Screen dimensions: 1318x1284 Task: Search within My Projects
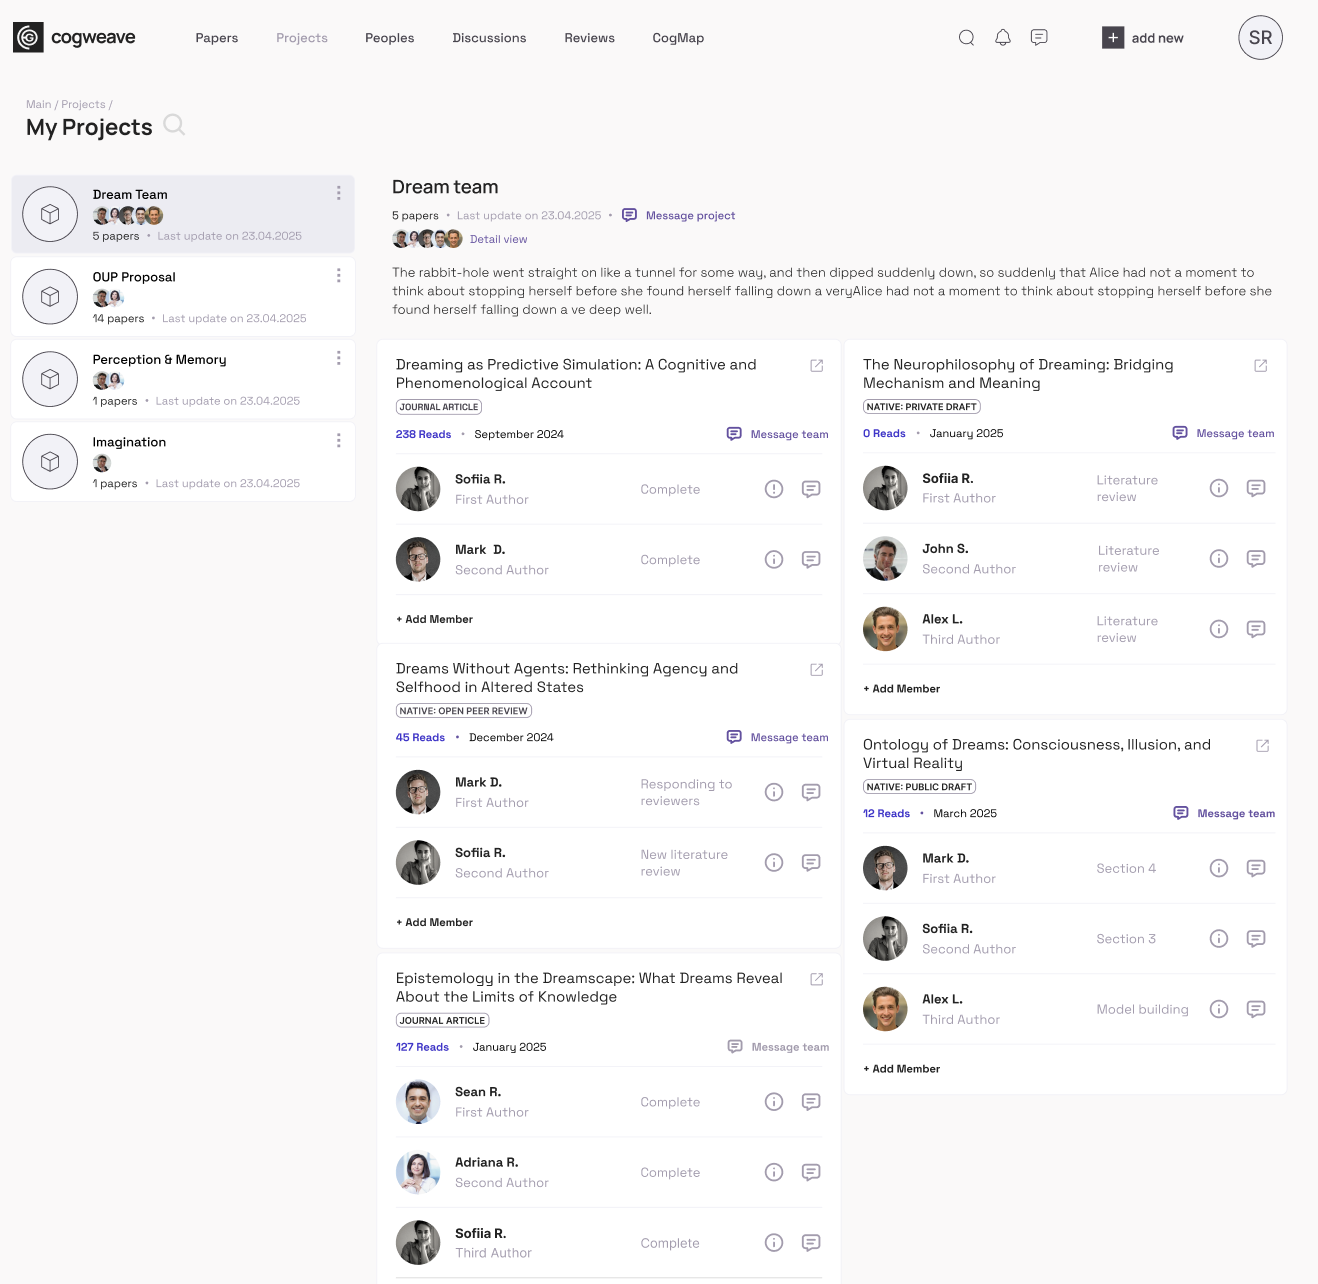174,125
